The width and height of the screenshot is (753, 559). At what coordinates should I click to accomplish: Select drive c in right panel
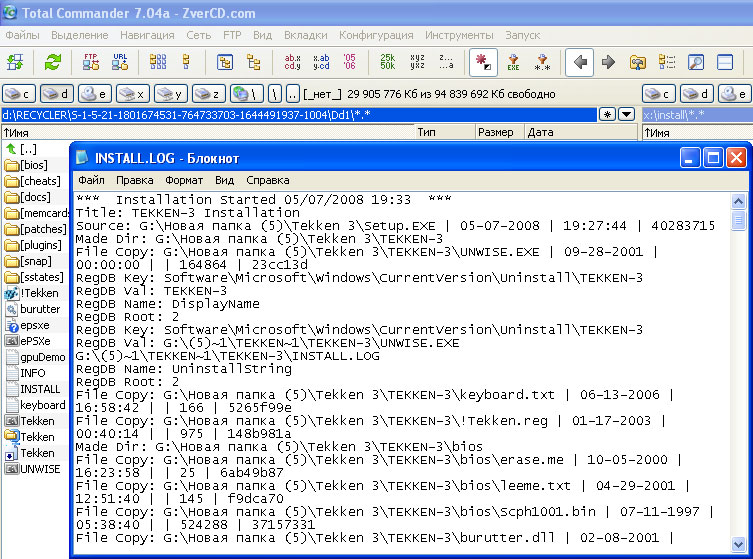click(659, 94)
